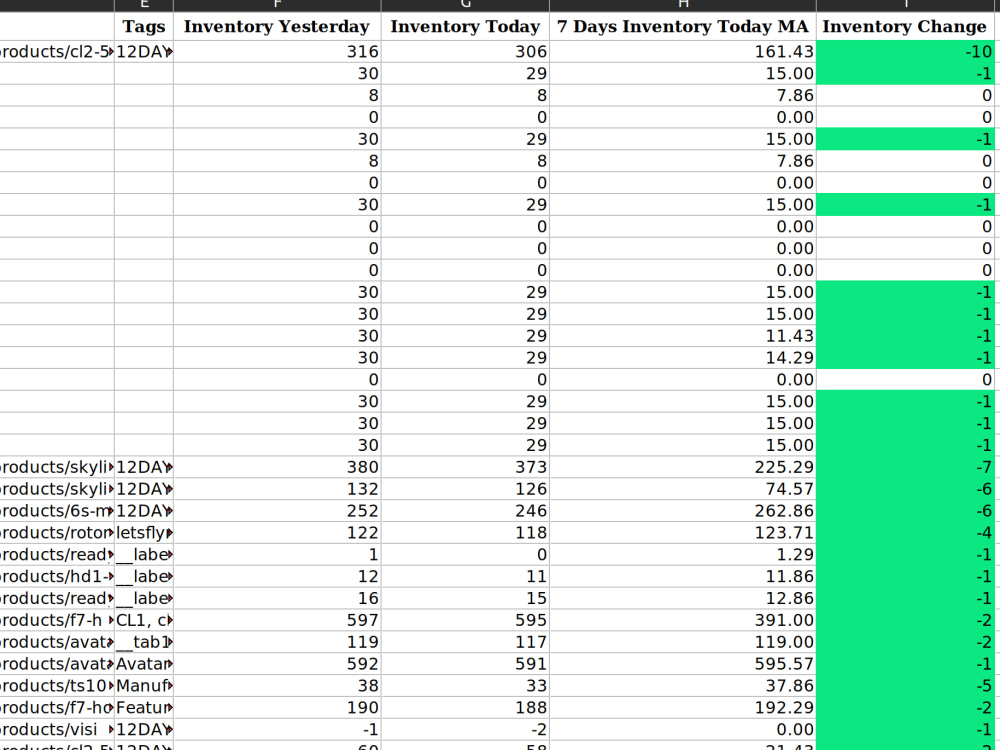Click the cell with value 380
The width and height of the screenshot is (1000, 750).
277,467
